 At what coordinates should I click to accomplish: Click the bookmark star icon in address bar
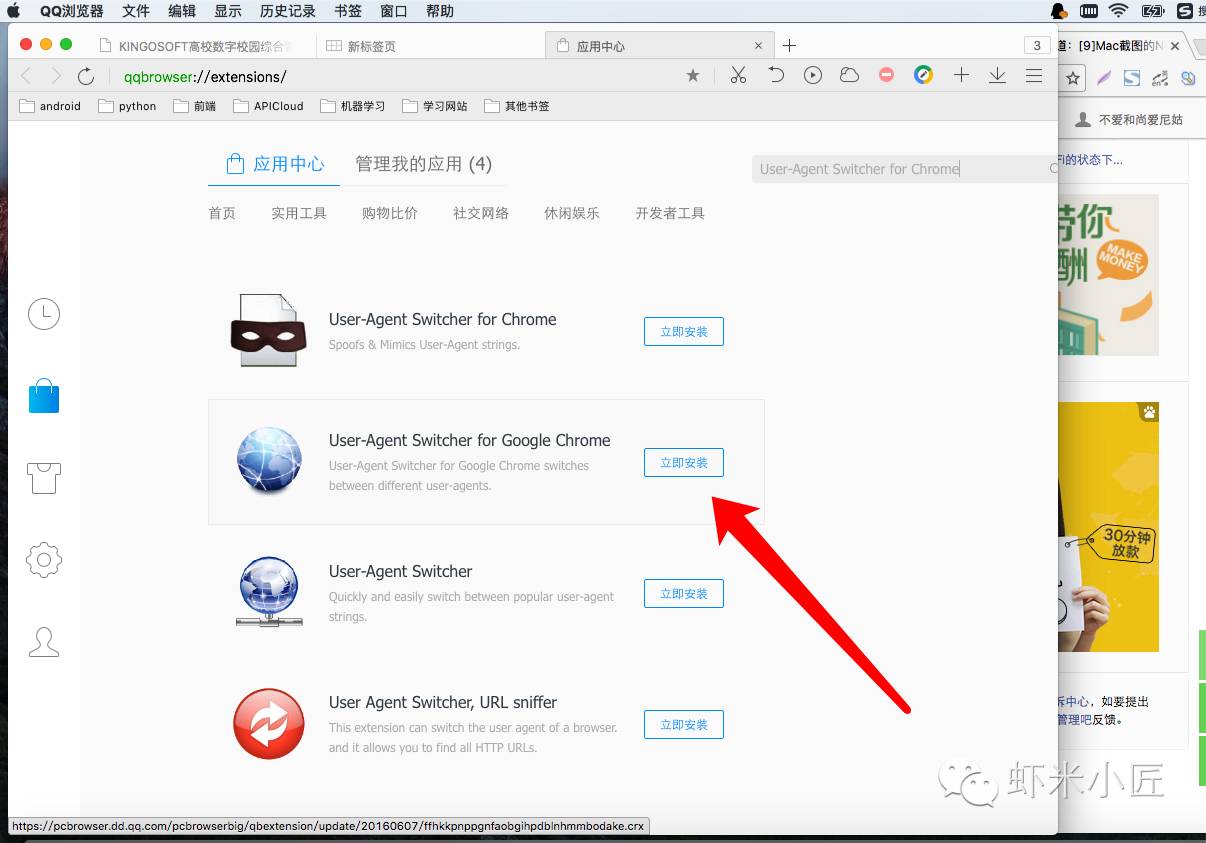point(693,76)
